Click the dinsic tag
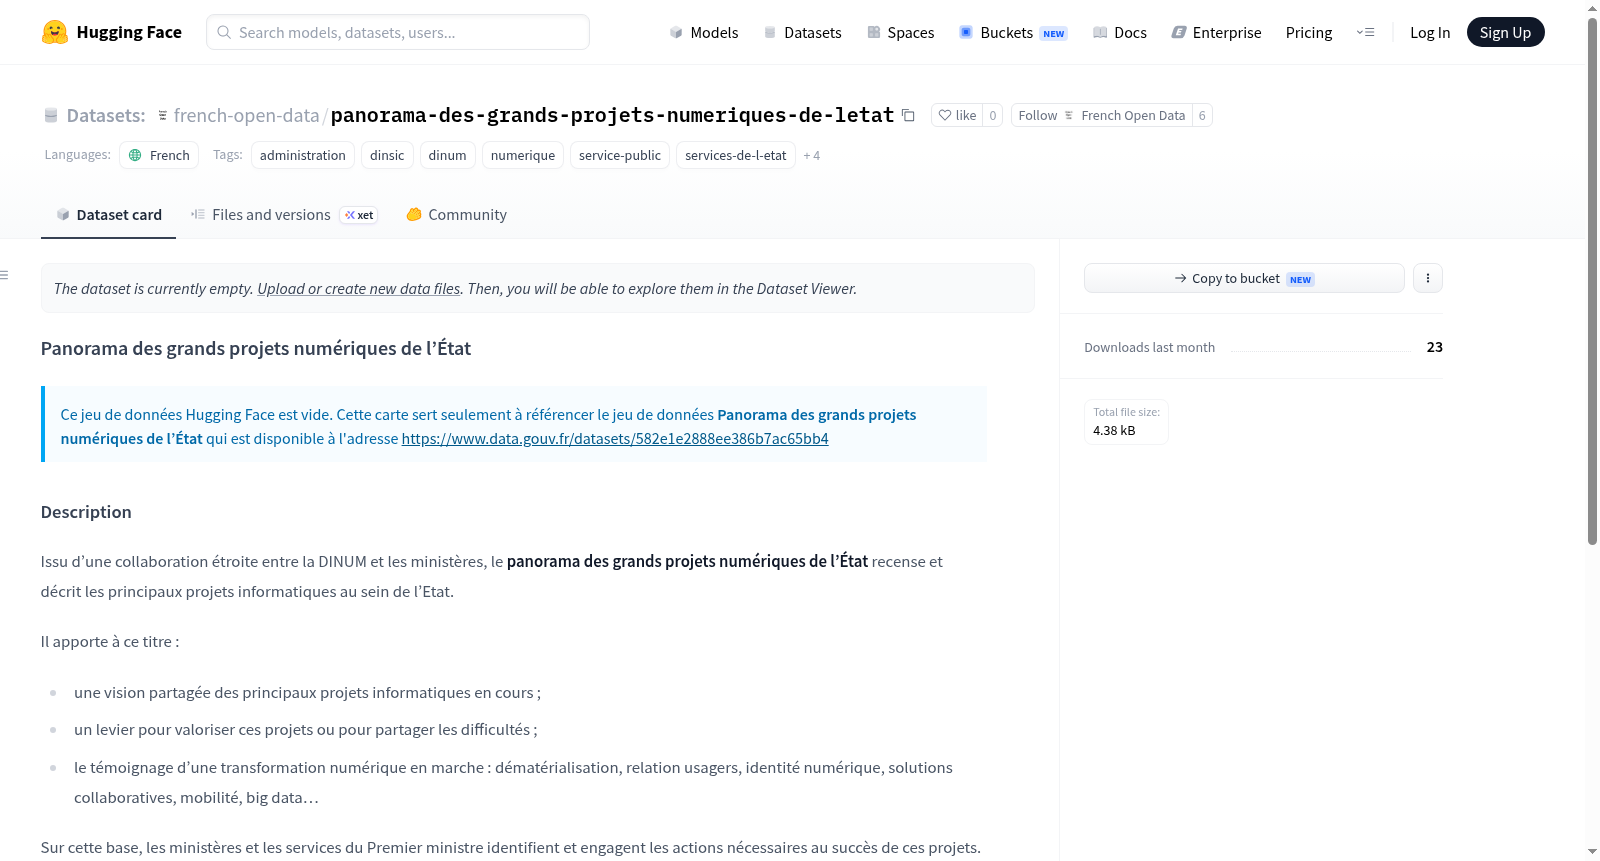Image resolution: width=1600 pixels, height=861 pixels. click(387, 155)
